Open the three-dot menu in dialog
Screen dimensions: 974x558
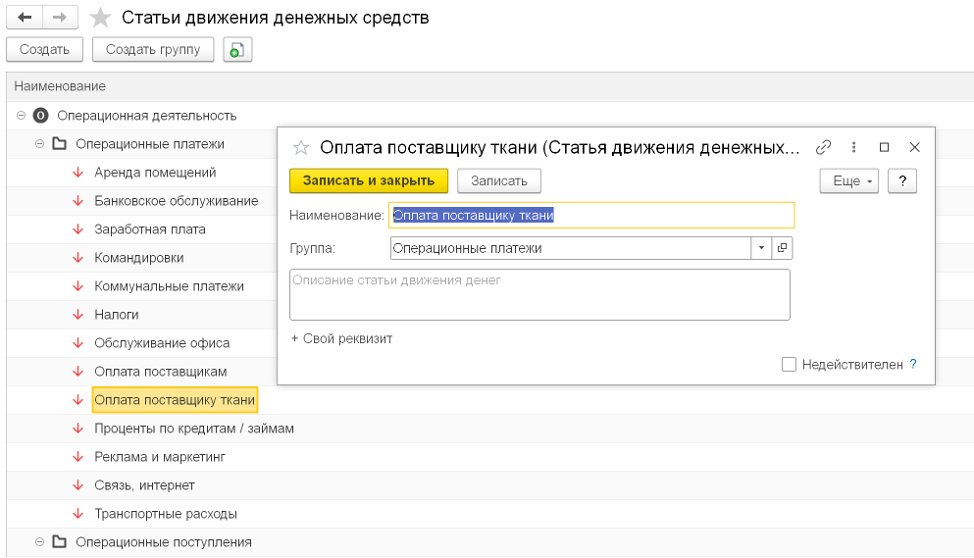tap(854, 147)
